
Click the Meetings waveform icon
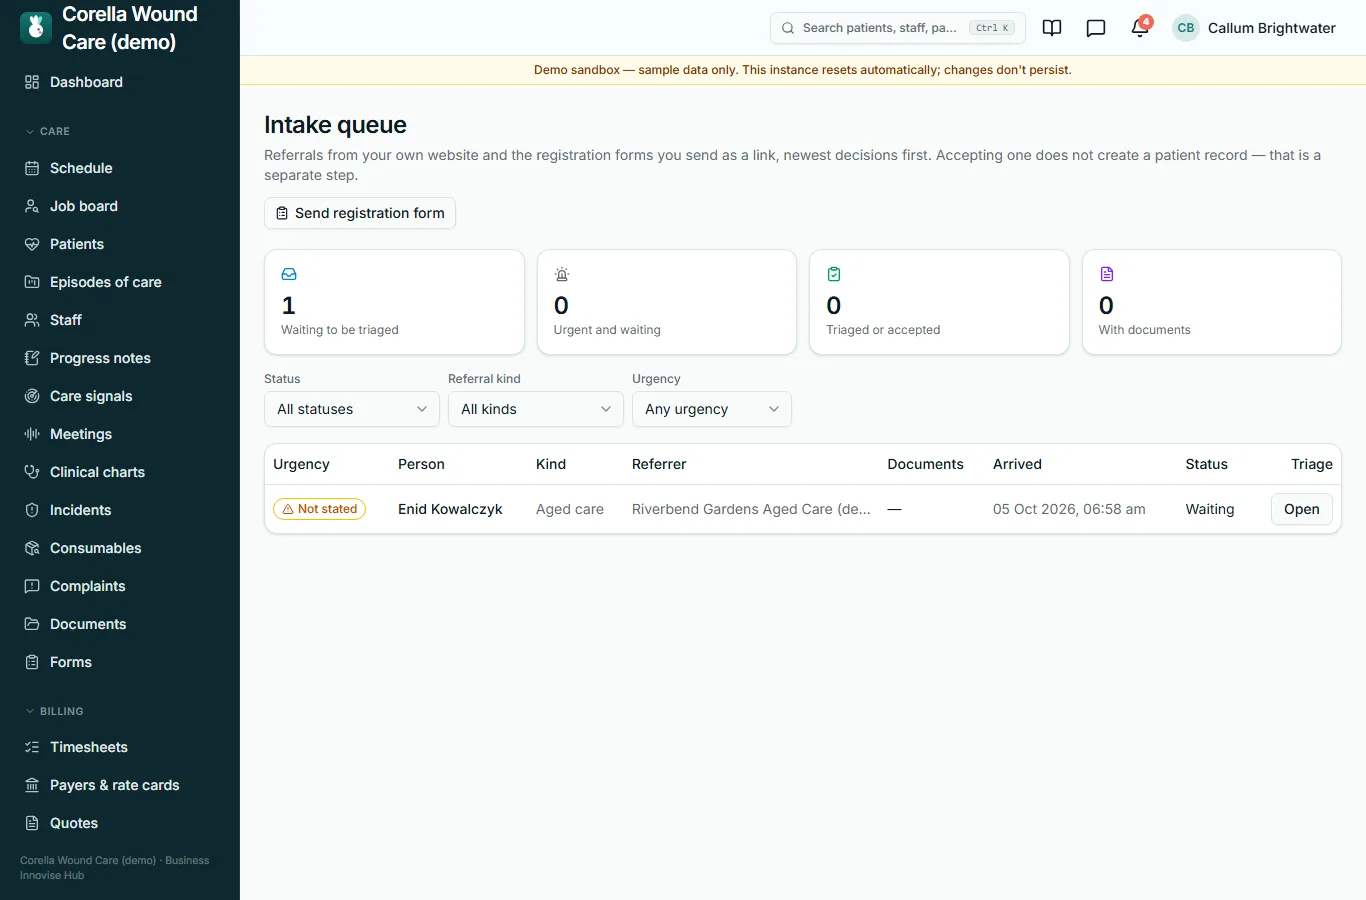[x=32, y=434]
